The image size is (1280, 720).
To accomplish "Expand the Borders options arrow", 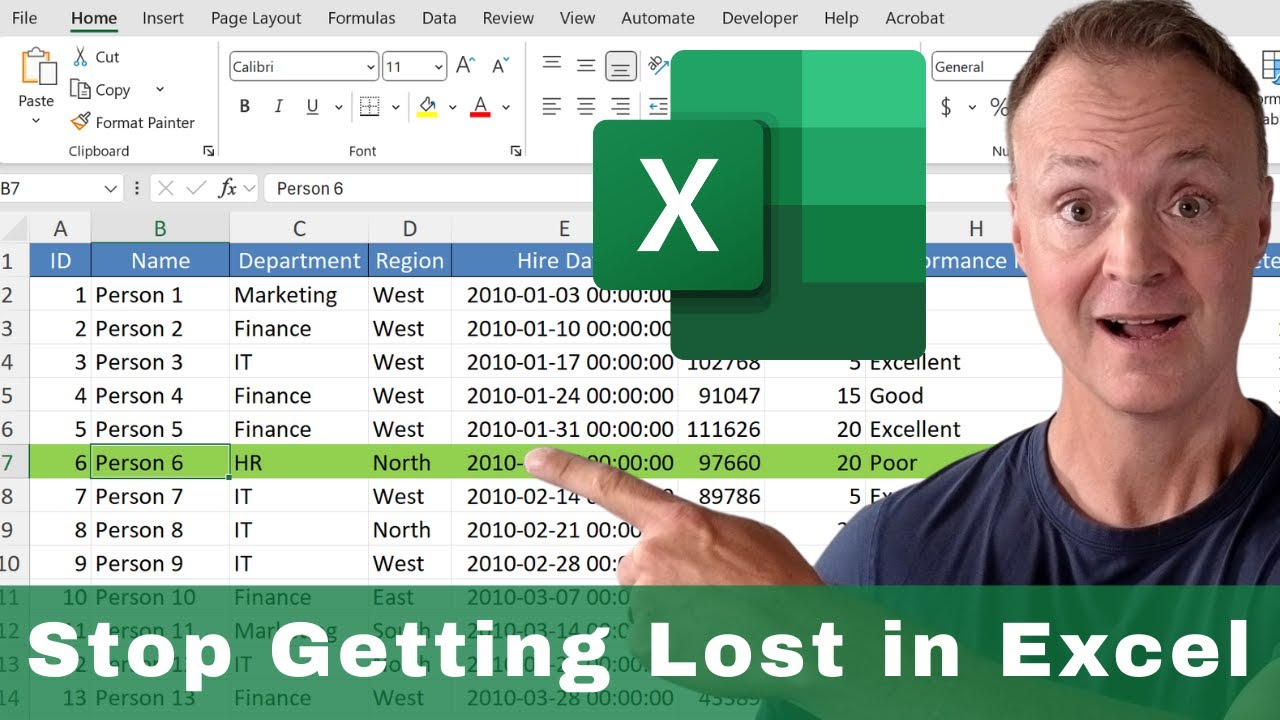I will click(x=395, y=107).
